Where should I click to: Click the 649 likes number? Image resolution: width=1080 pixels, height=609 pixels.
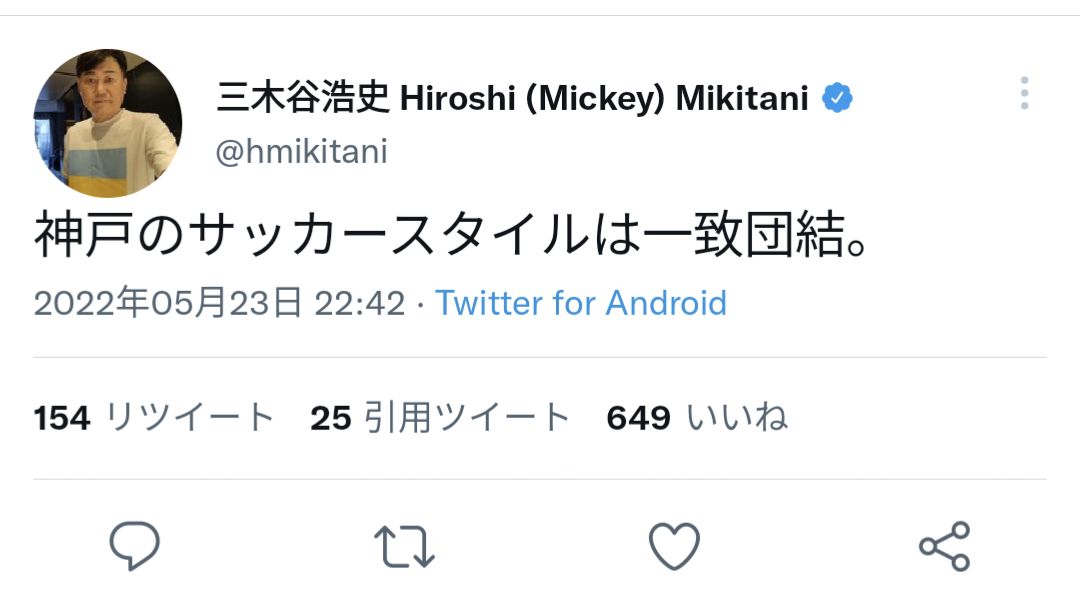tap(638, 418)
